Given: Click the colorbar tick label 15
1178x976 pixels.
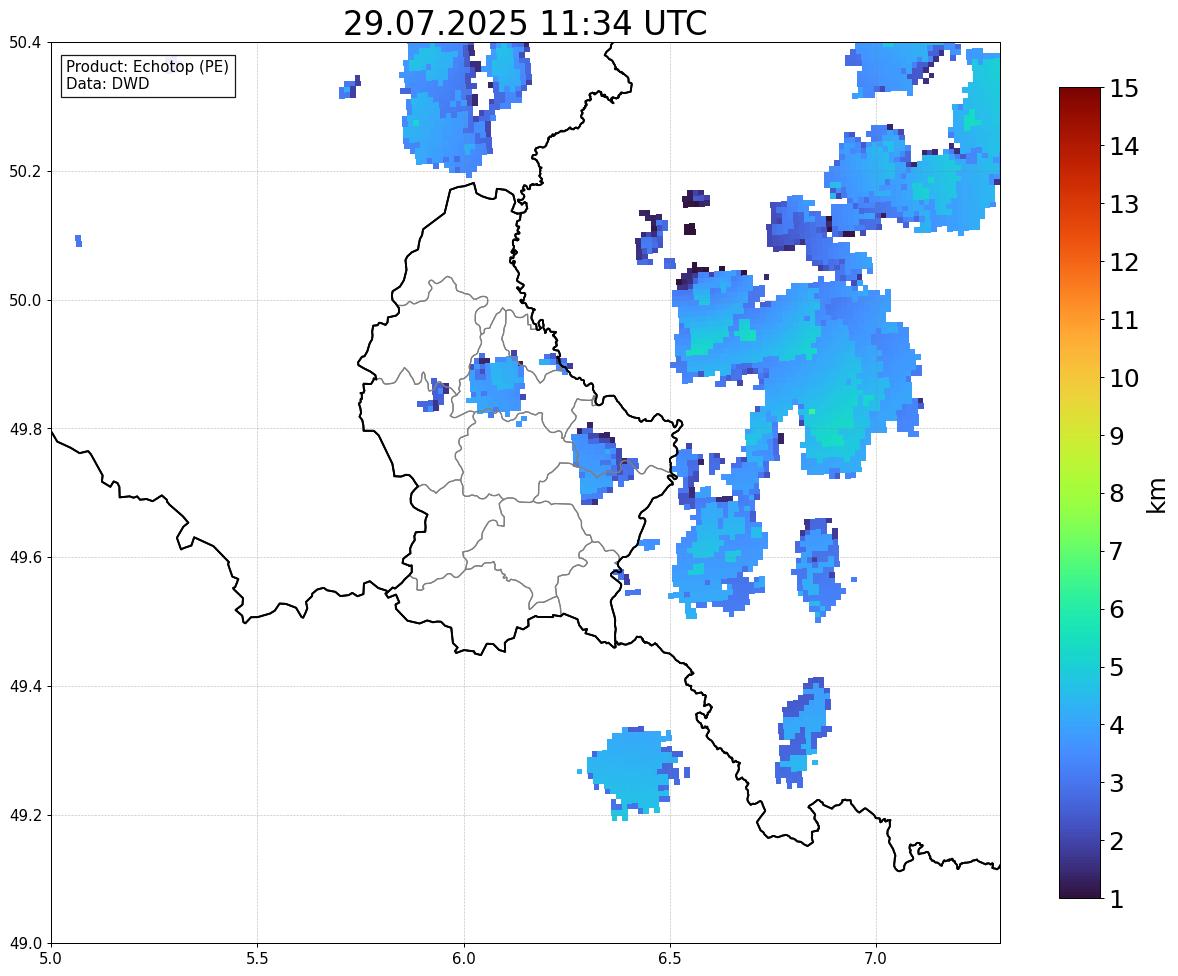Looking at the screenshot, I should tap(1124, 89).
